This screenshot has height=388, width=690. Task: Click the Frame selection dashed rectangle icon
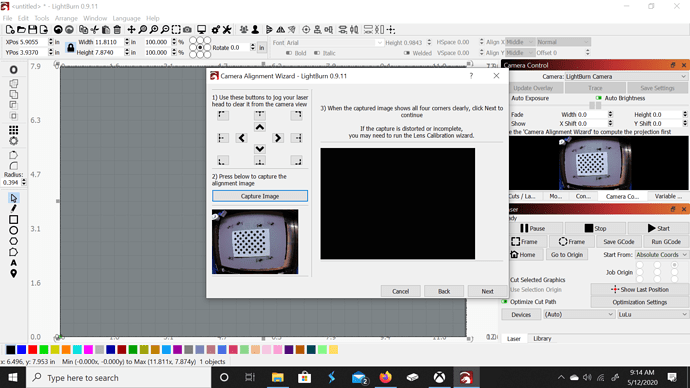click(x=176, y=29)
